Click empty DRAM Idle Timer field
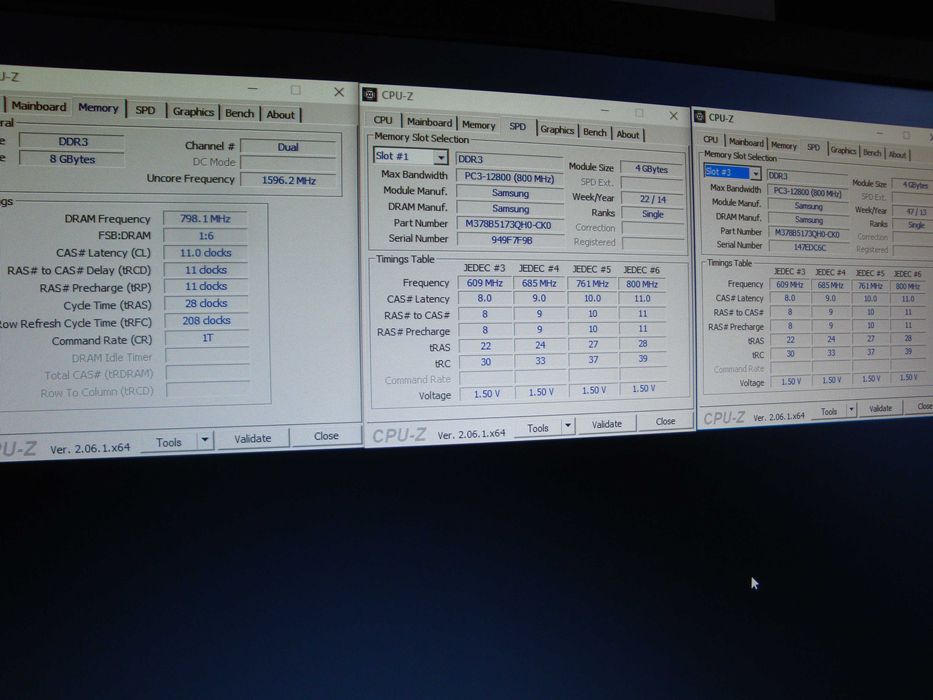 (207, 356)
